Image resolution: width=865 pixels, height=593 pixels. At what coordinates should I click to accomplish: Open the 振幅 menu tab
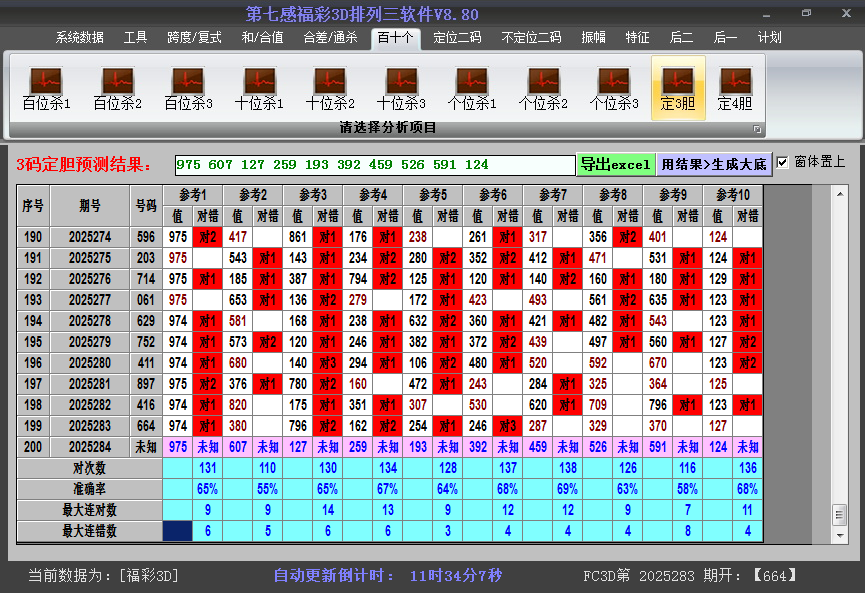click(x=594, y=38)
